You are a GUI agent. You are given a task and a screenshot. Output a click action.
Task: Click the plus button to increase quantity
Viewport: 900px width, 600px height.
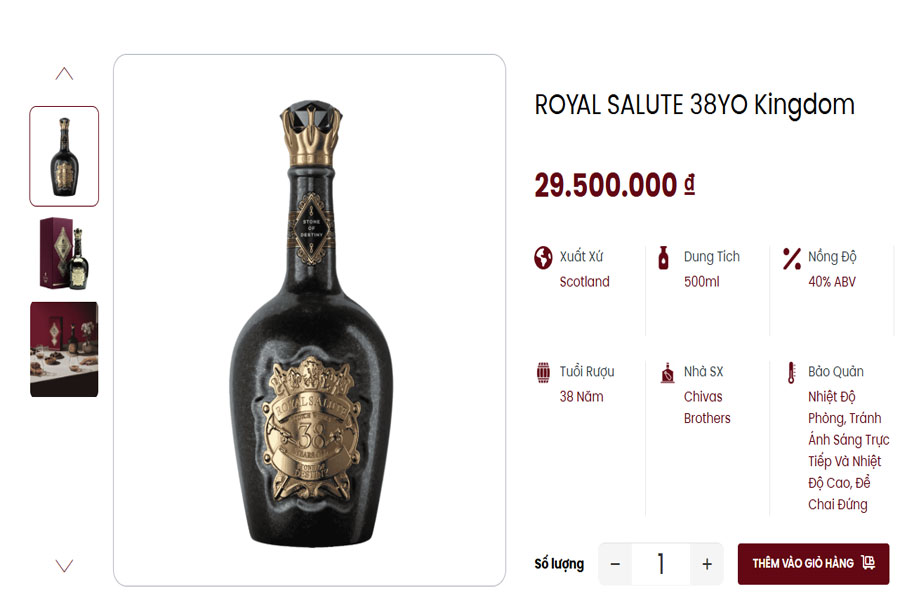pyautogui.click(x=707, y=563)
